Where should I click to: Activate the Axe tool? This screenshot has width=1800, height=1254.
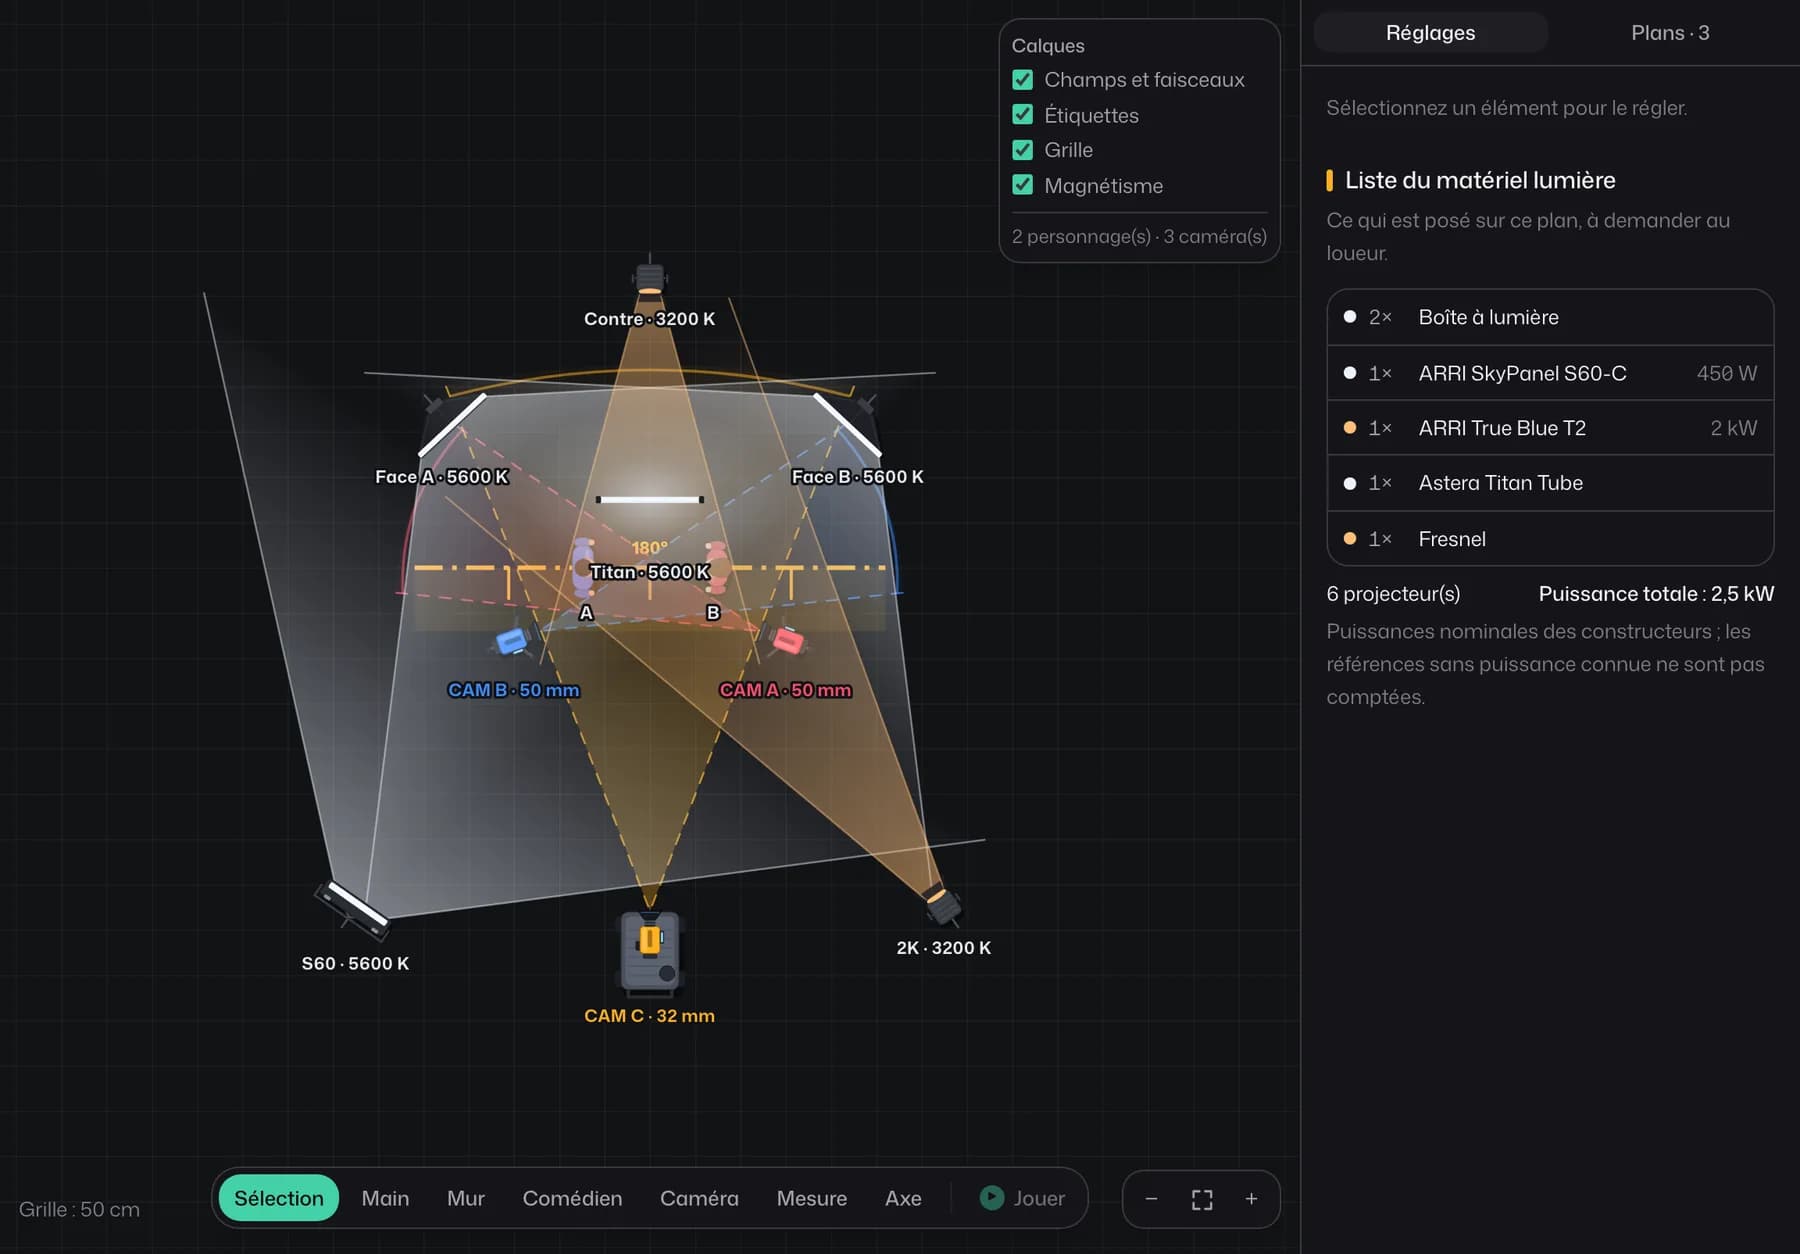pyautogui.click(x=903, y=1198)
